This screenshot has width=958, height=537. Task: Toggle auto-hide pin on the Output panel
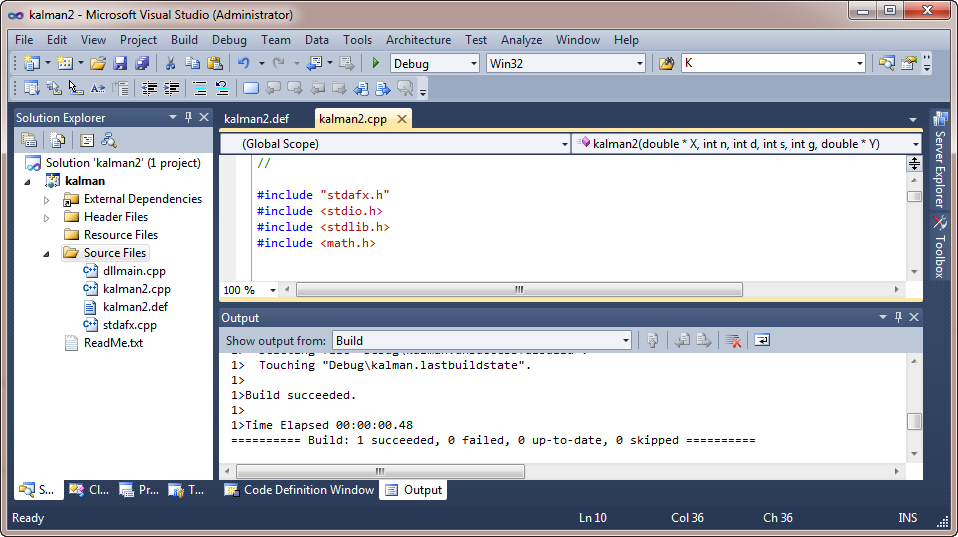point(898,317)
